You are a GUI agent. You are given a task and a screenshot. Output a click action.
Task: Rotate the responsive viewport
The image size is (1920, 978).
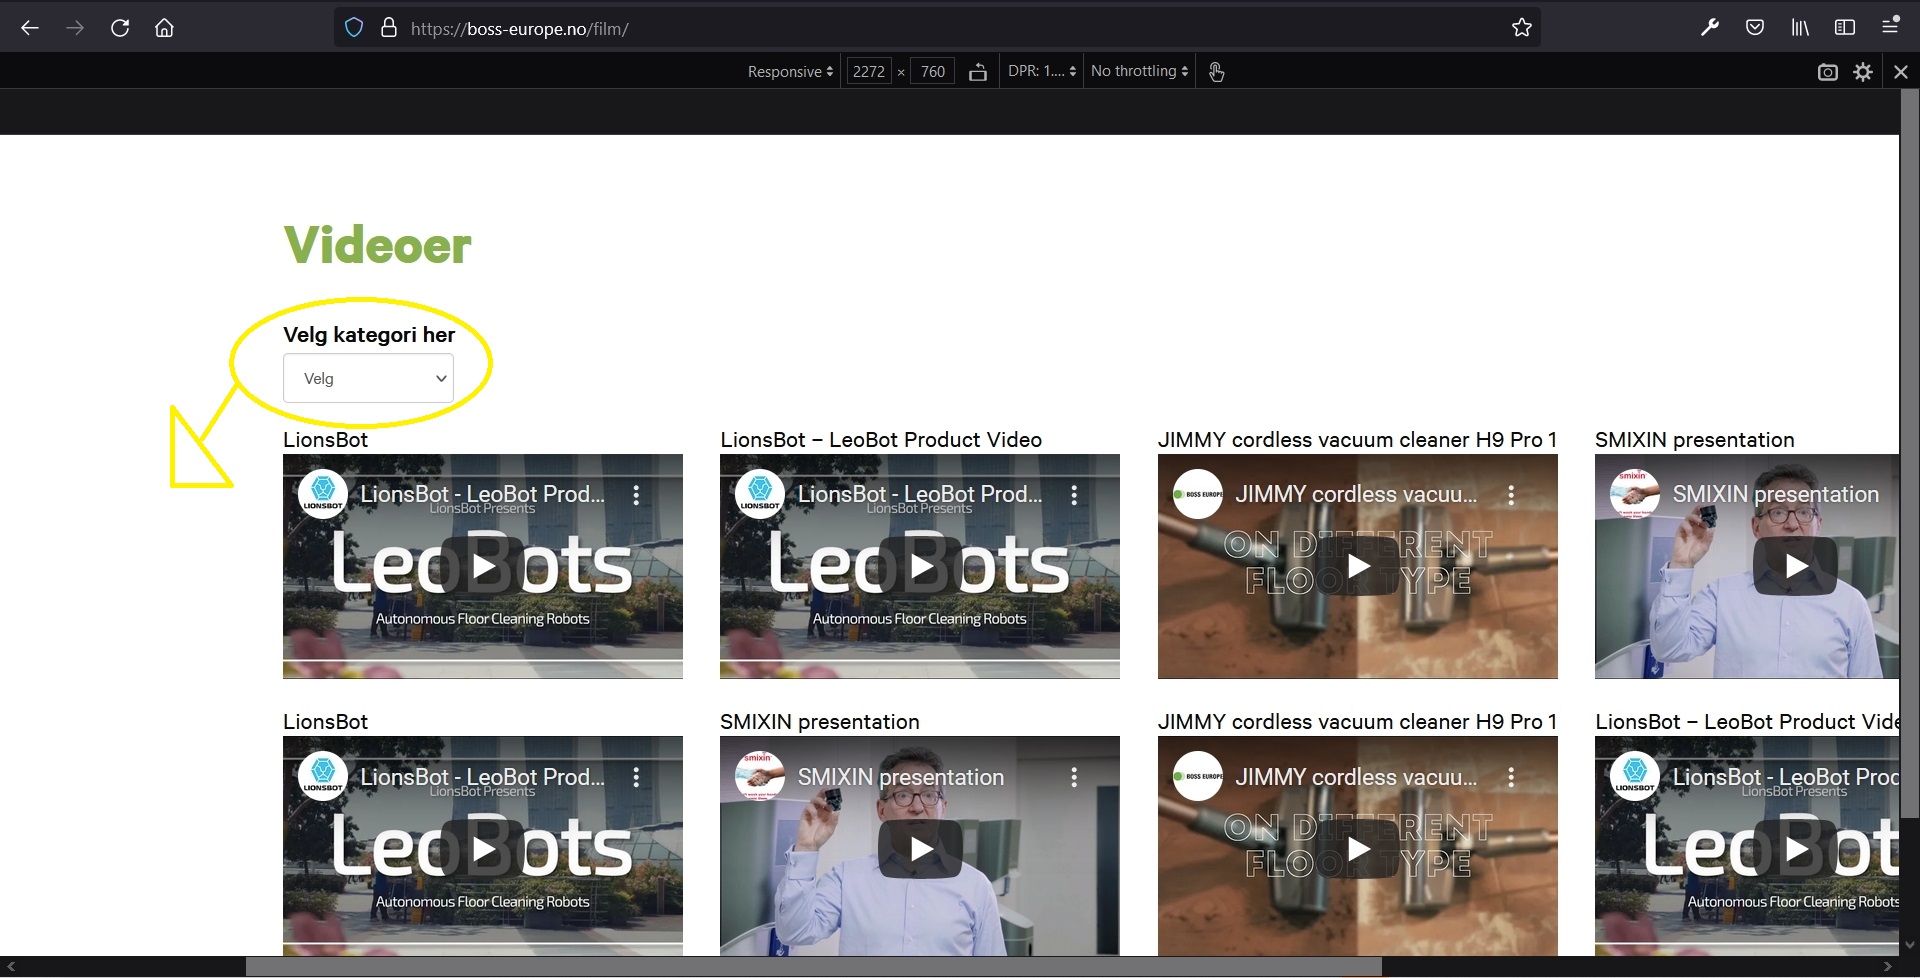(x=978, y=72)
